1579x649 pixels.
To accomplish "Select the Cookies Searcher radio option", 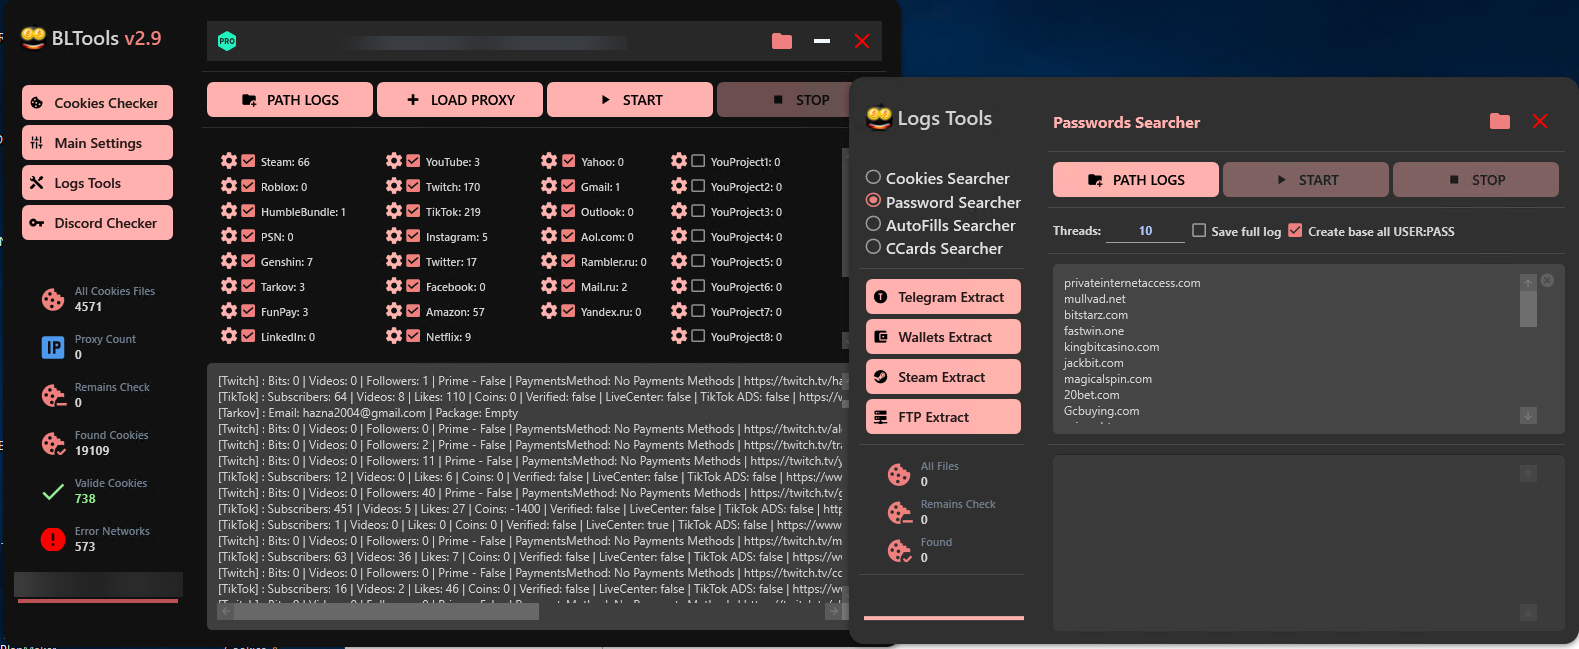I will [873, 177].
